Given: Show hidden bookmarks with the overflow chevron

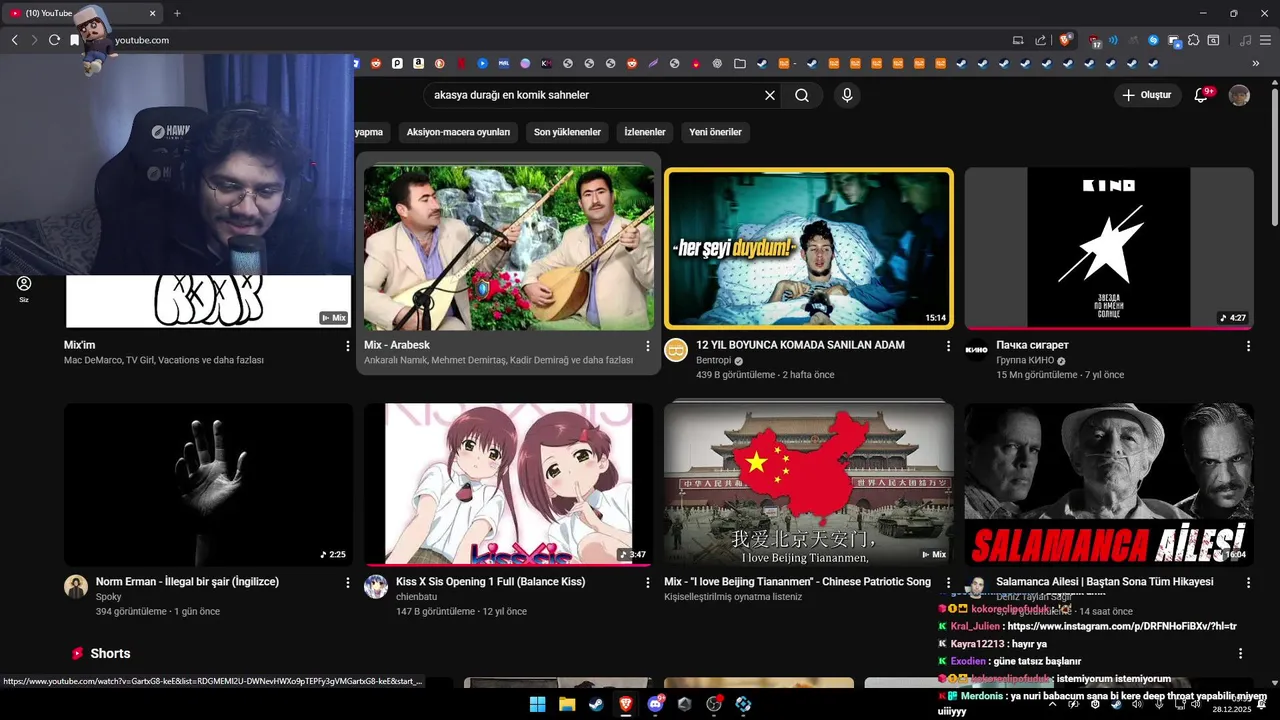Looking at the screenshot, I should tap(1256, 63).
